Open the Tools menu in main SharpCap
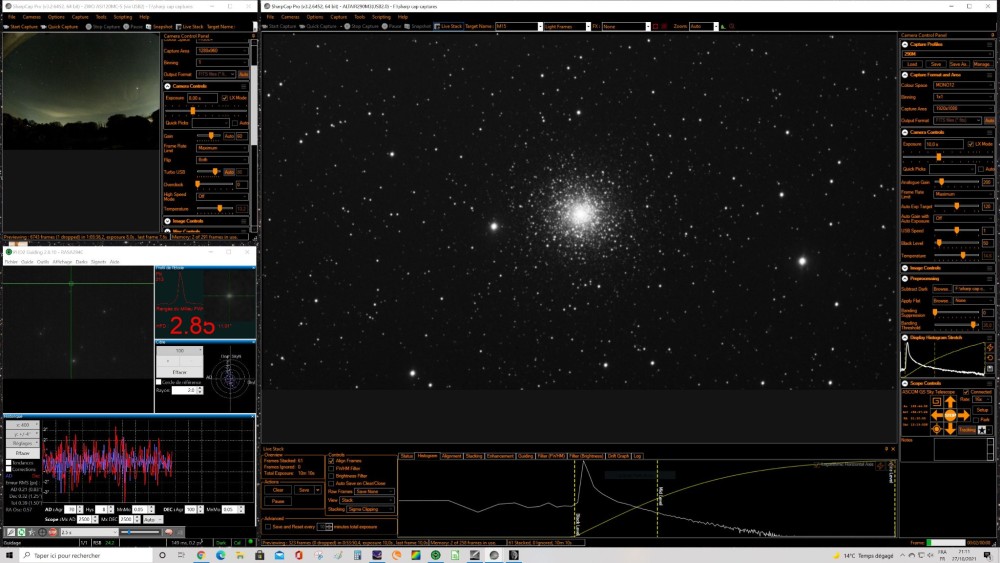This screenshot has width=1000, height=563. (x=360, y=17)
